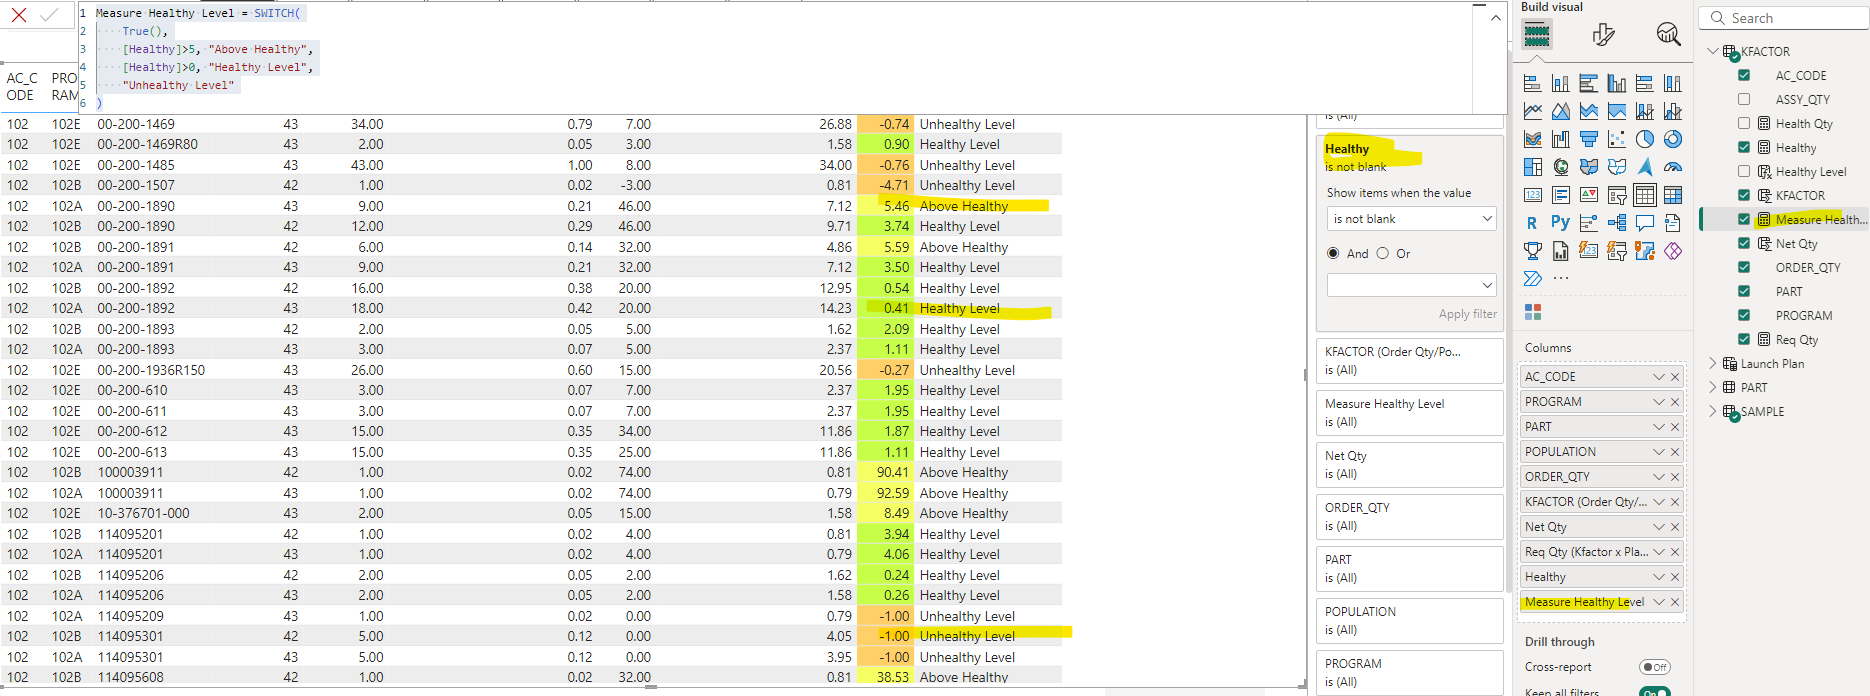Choose the Matrix visual
The image size is (1870, 696).
tap(1672, 195)
